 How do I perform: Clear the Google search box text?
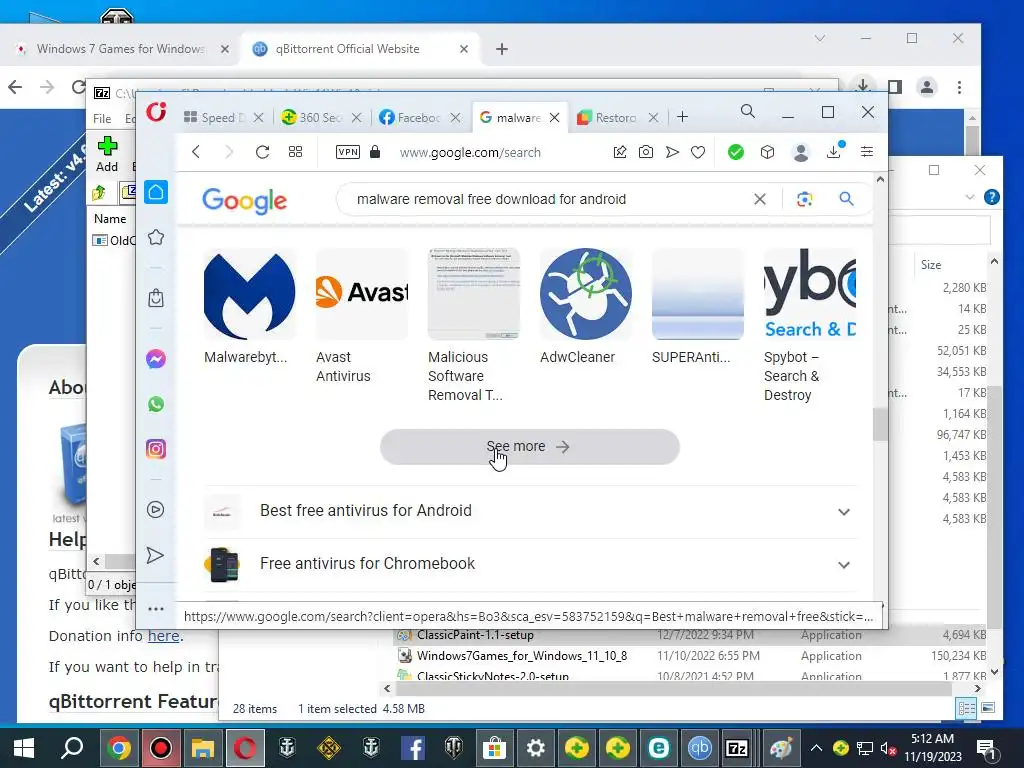760,199
